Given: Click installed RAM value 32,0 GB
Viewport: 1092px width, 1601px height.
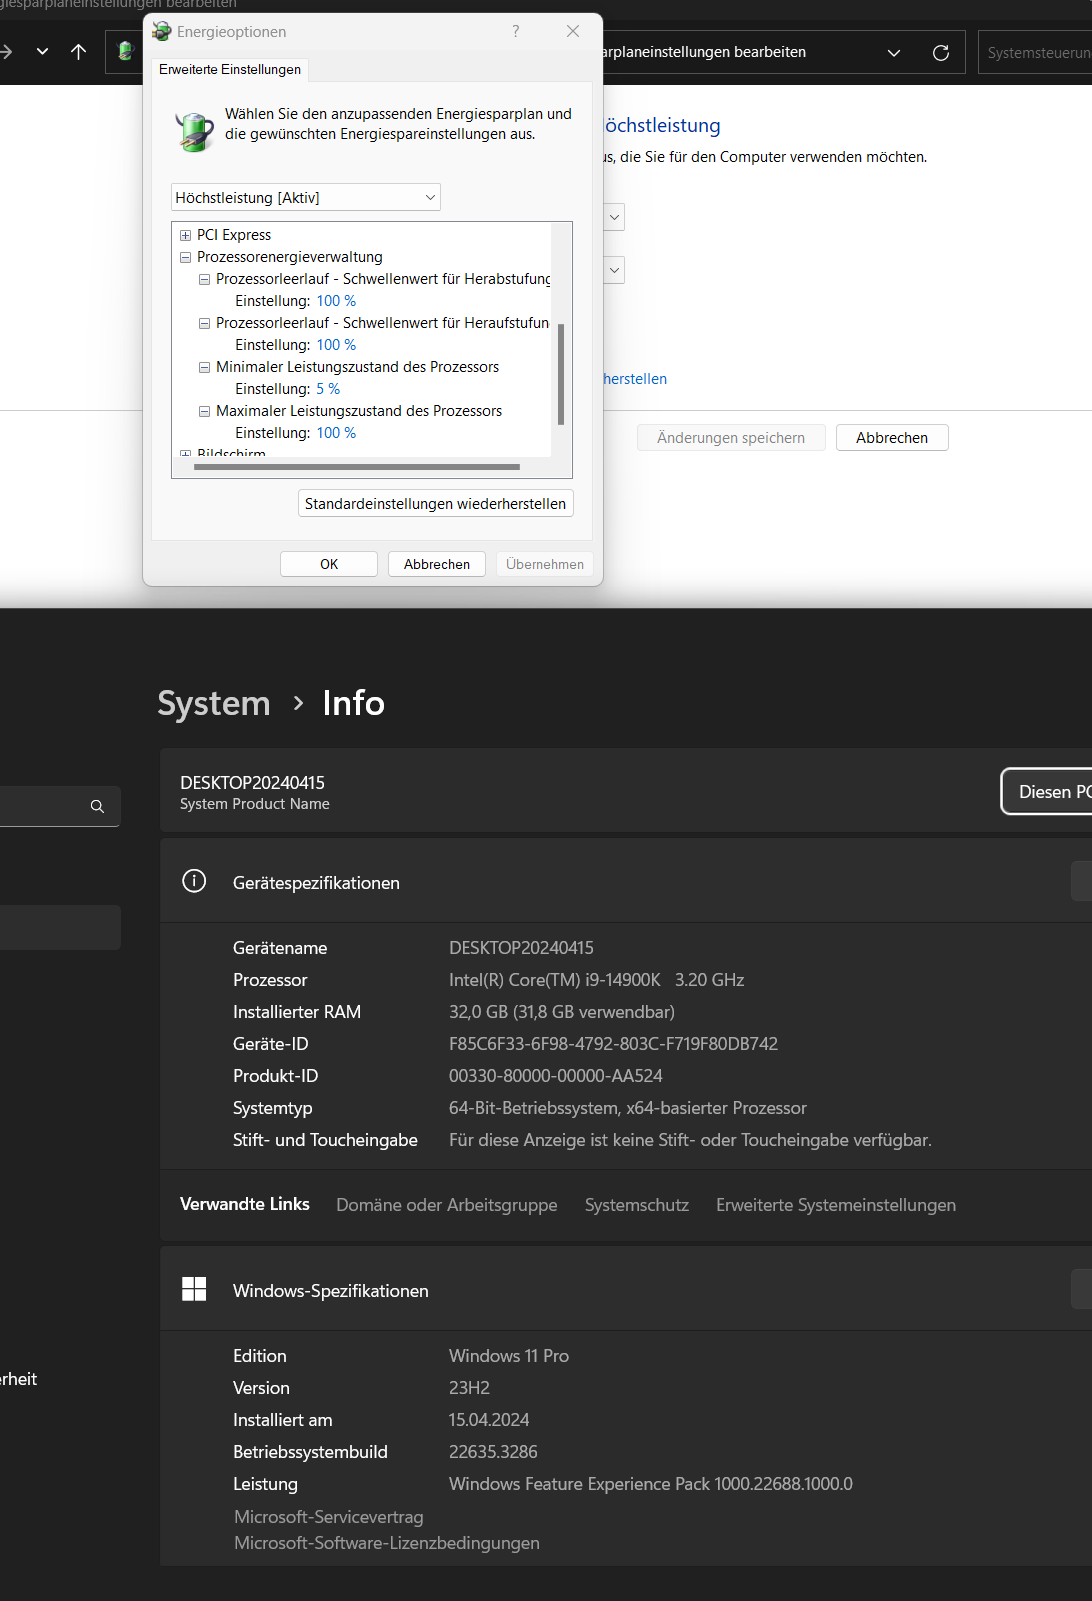Looking at the screenshot, I should [x=562, y=1012].
